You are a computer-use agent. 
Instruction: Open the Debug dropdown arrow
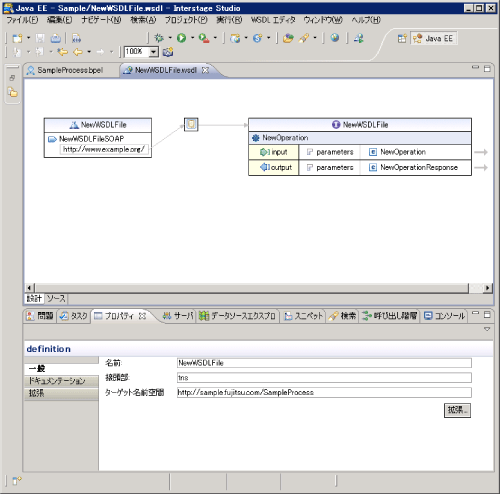170,38
